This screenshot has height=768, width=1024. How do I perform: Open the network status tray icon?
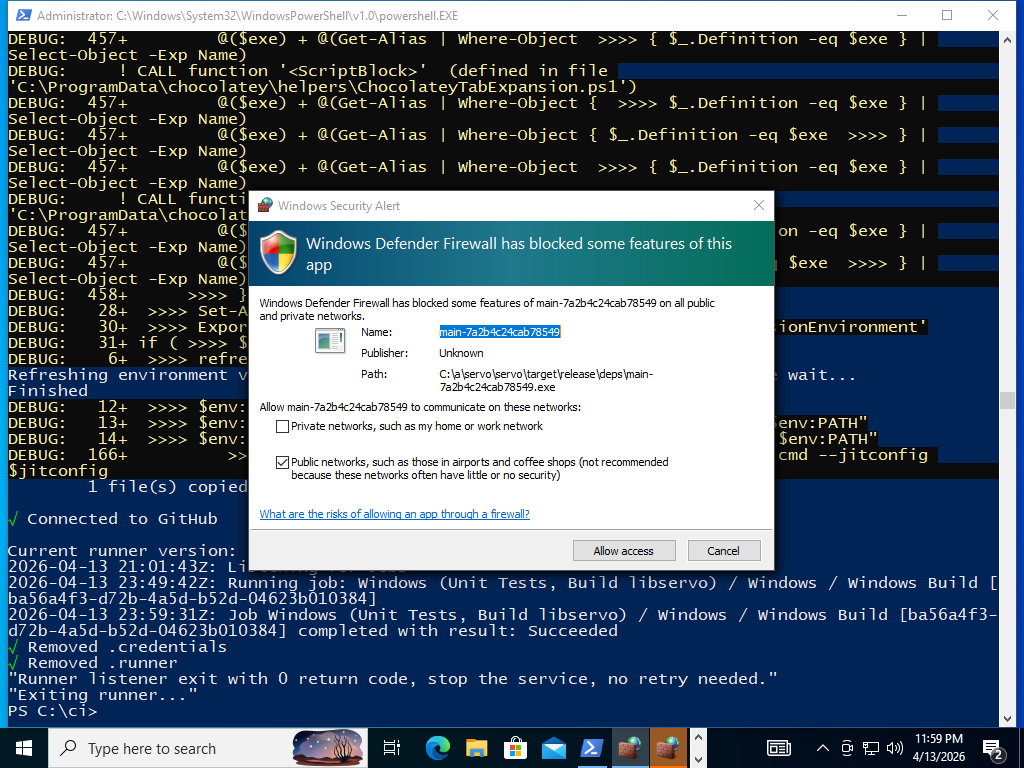pos(871,748)
